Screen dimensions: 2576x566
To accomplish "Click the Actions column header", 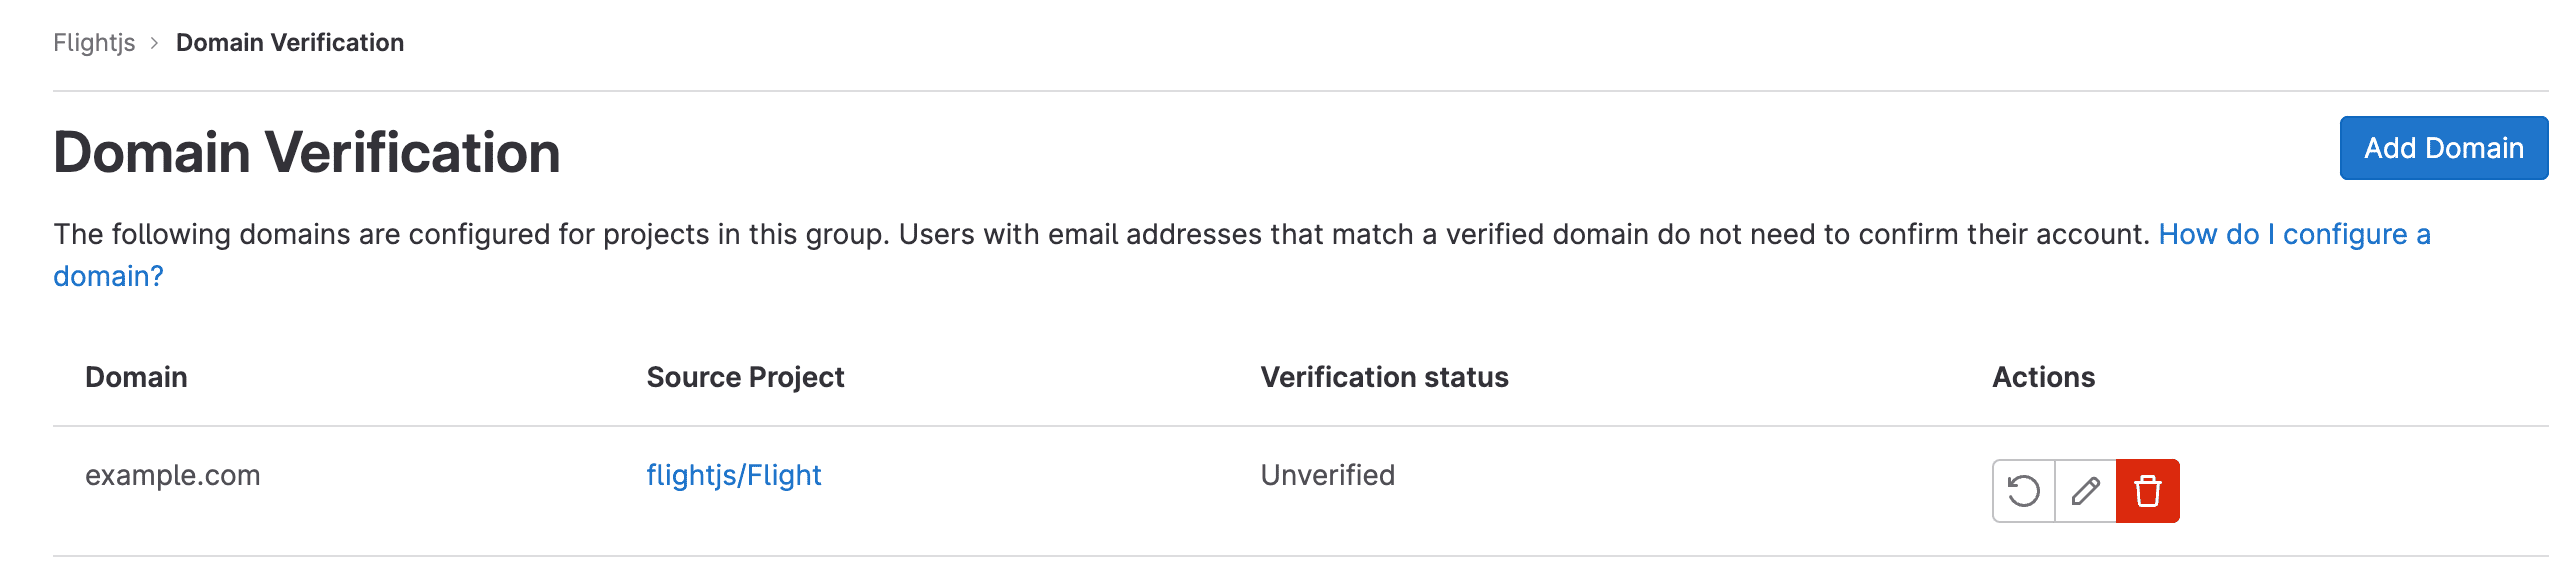I will (2043, 377).
